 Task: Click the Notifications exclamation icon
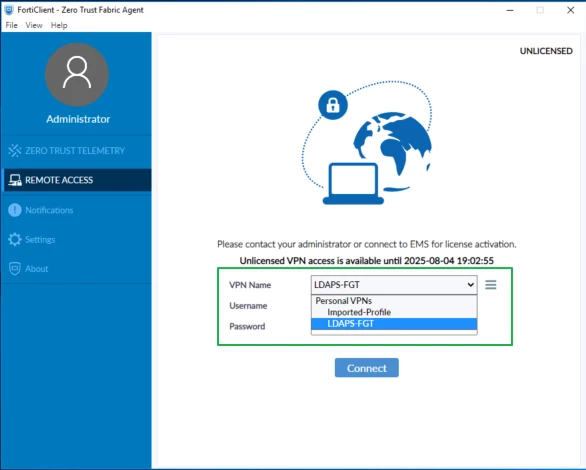tap(15, 210)
